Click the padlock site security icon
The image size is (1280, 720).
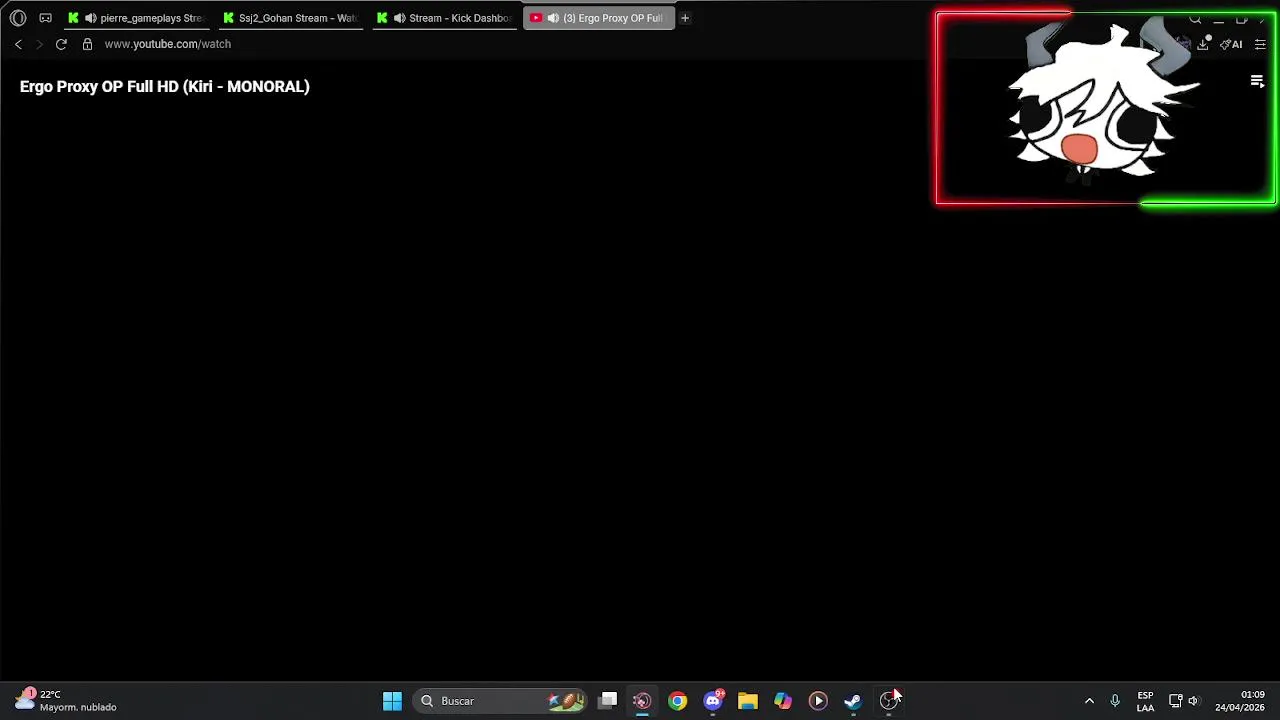click(87, 44)
